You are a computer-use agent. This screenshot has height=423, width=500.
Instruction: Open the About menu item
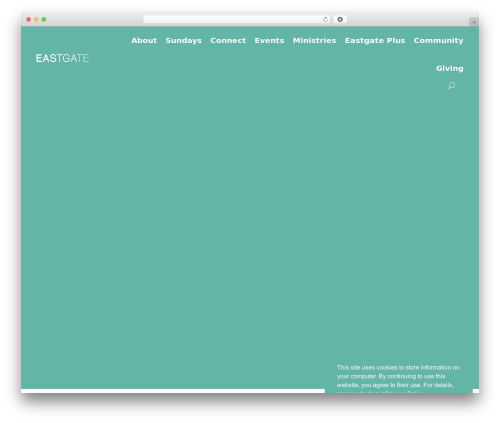[144, 40]
